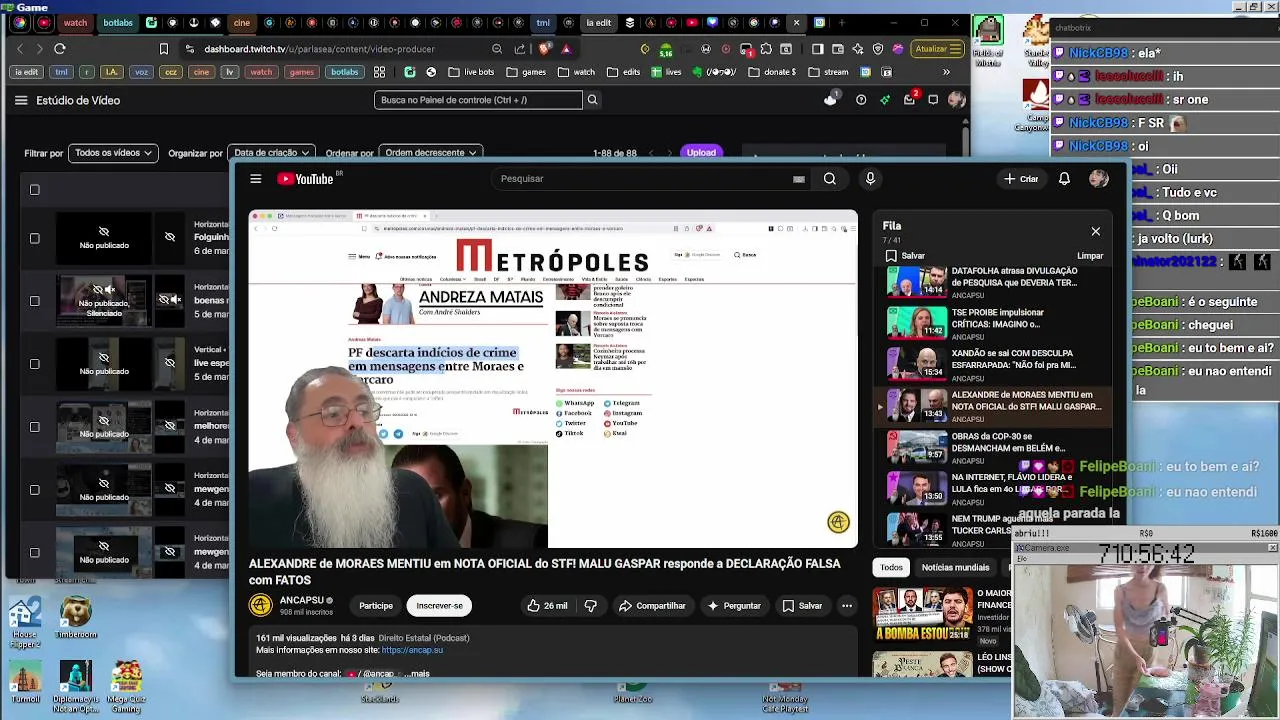Open on-screen keyboard icon in YouTube search

798,179
